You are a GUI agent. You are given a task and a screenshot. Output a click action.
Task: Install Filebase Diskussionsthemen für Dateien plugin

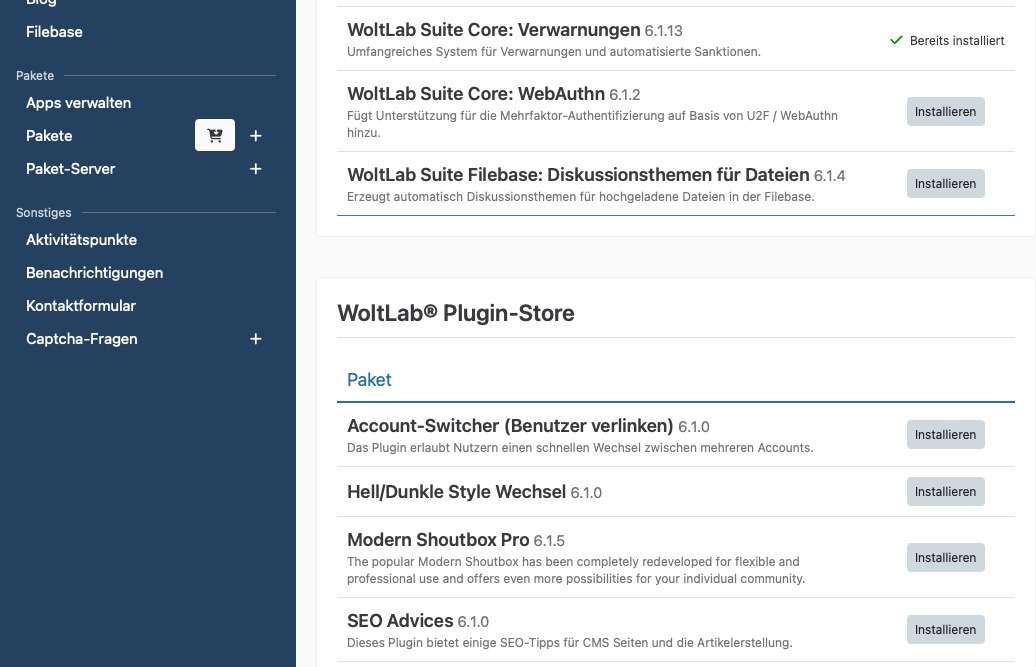(x=945, y=184)
